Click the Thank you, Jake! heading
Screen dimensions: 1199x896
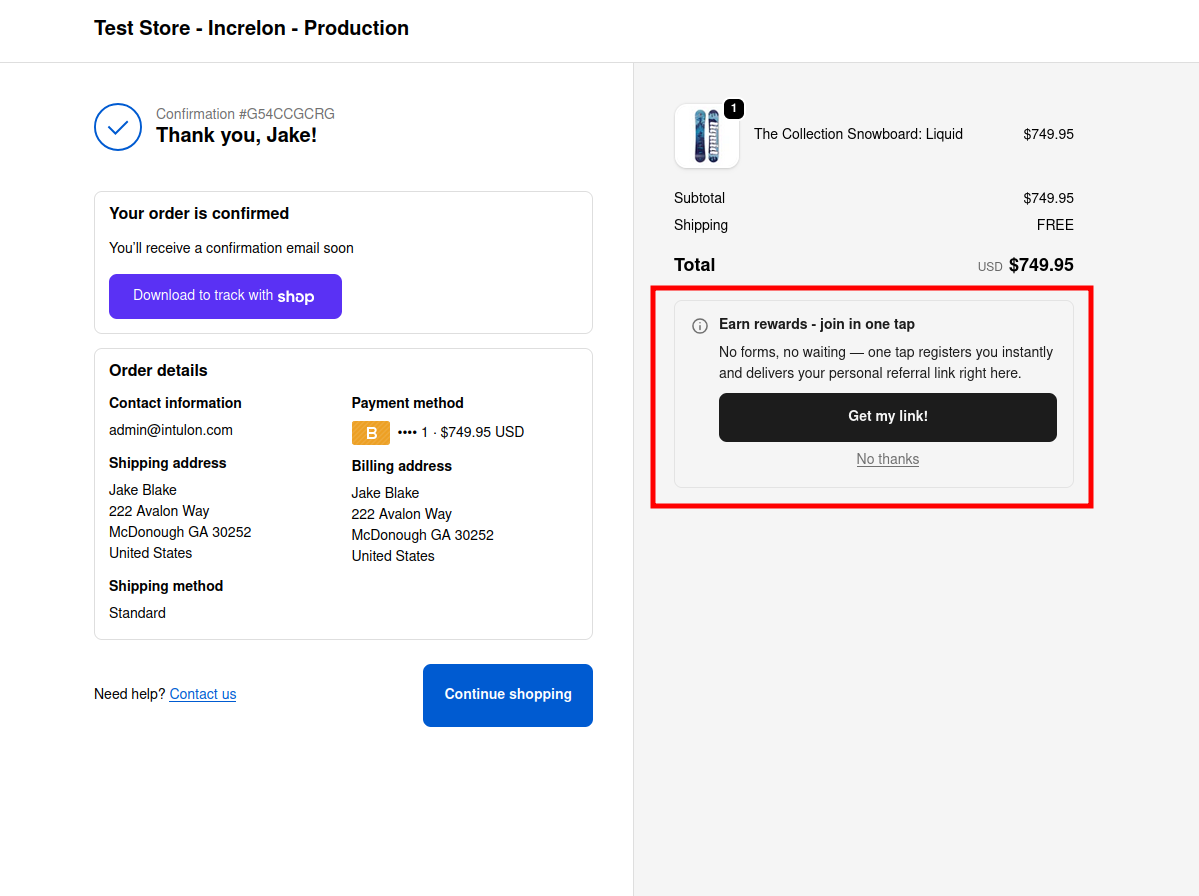point(236,135)
